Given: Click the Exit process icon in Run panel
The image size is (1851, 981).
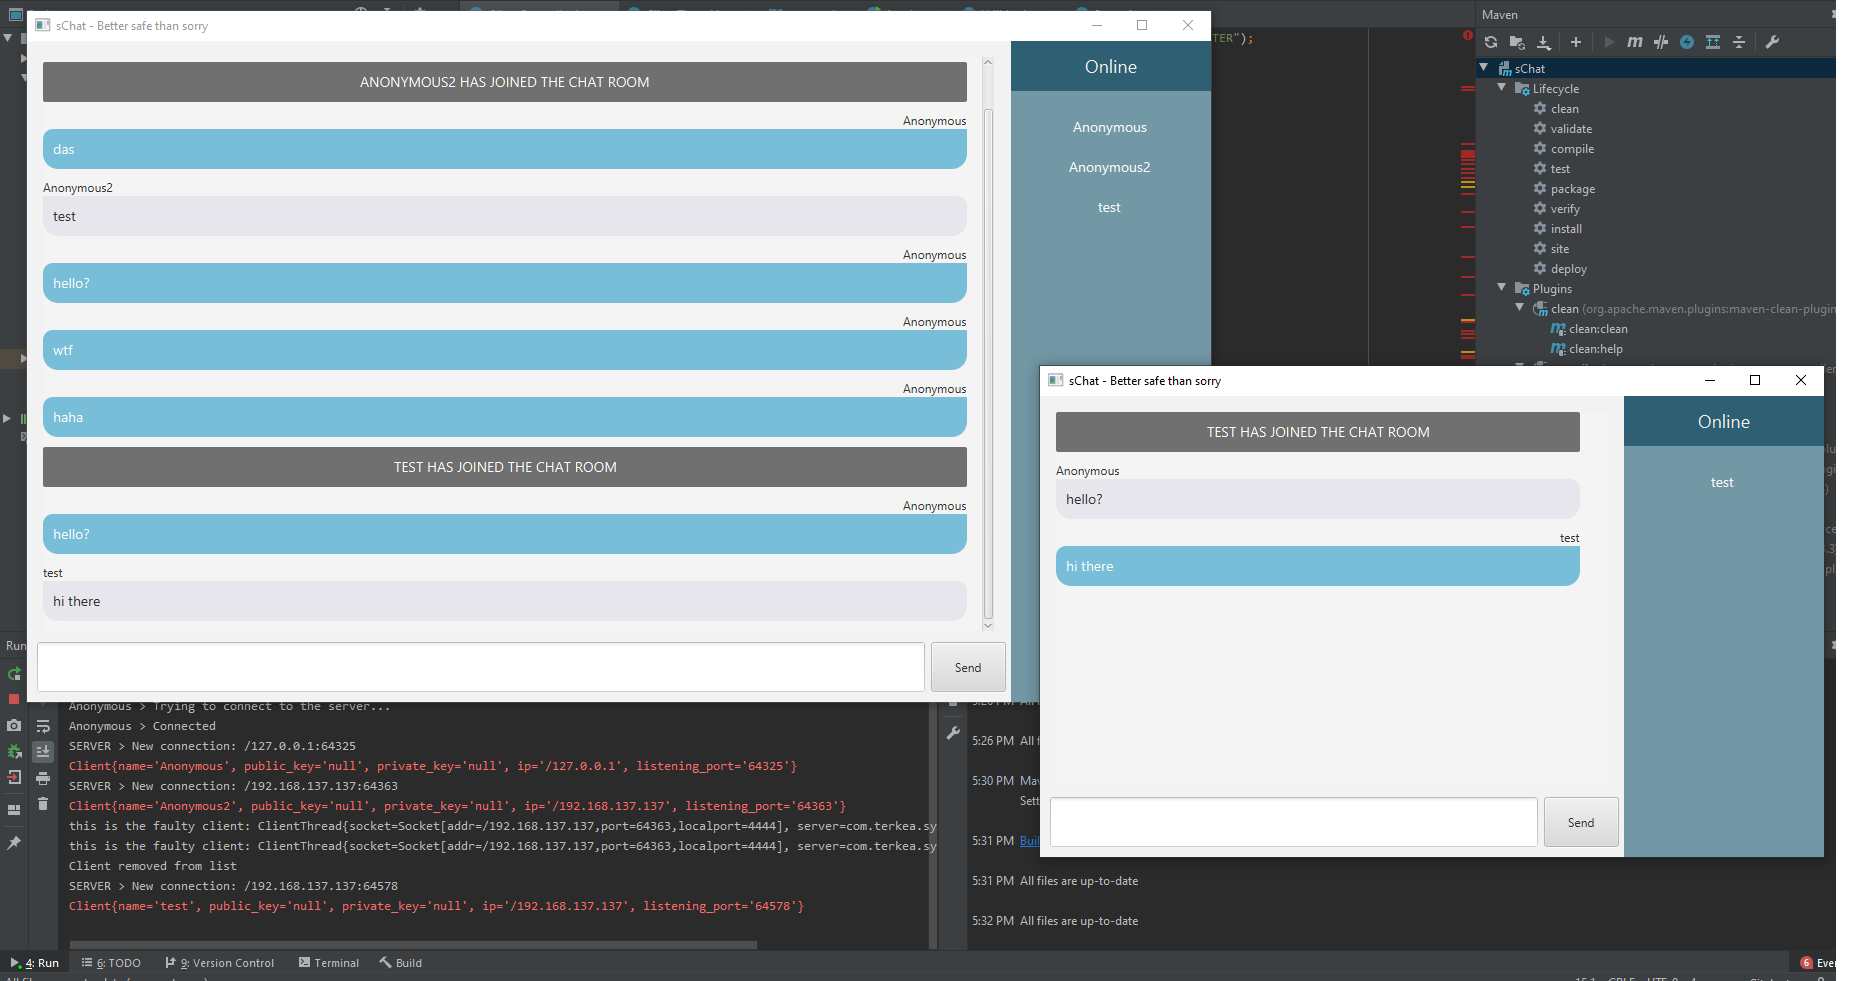Looking at the screenshot, I should click(x=14, y=777).
